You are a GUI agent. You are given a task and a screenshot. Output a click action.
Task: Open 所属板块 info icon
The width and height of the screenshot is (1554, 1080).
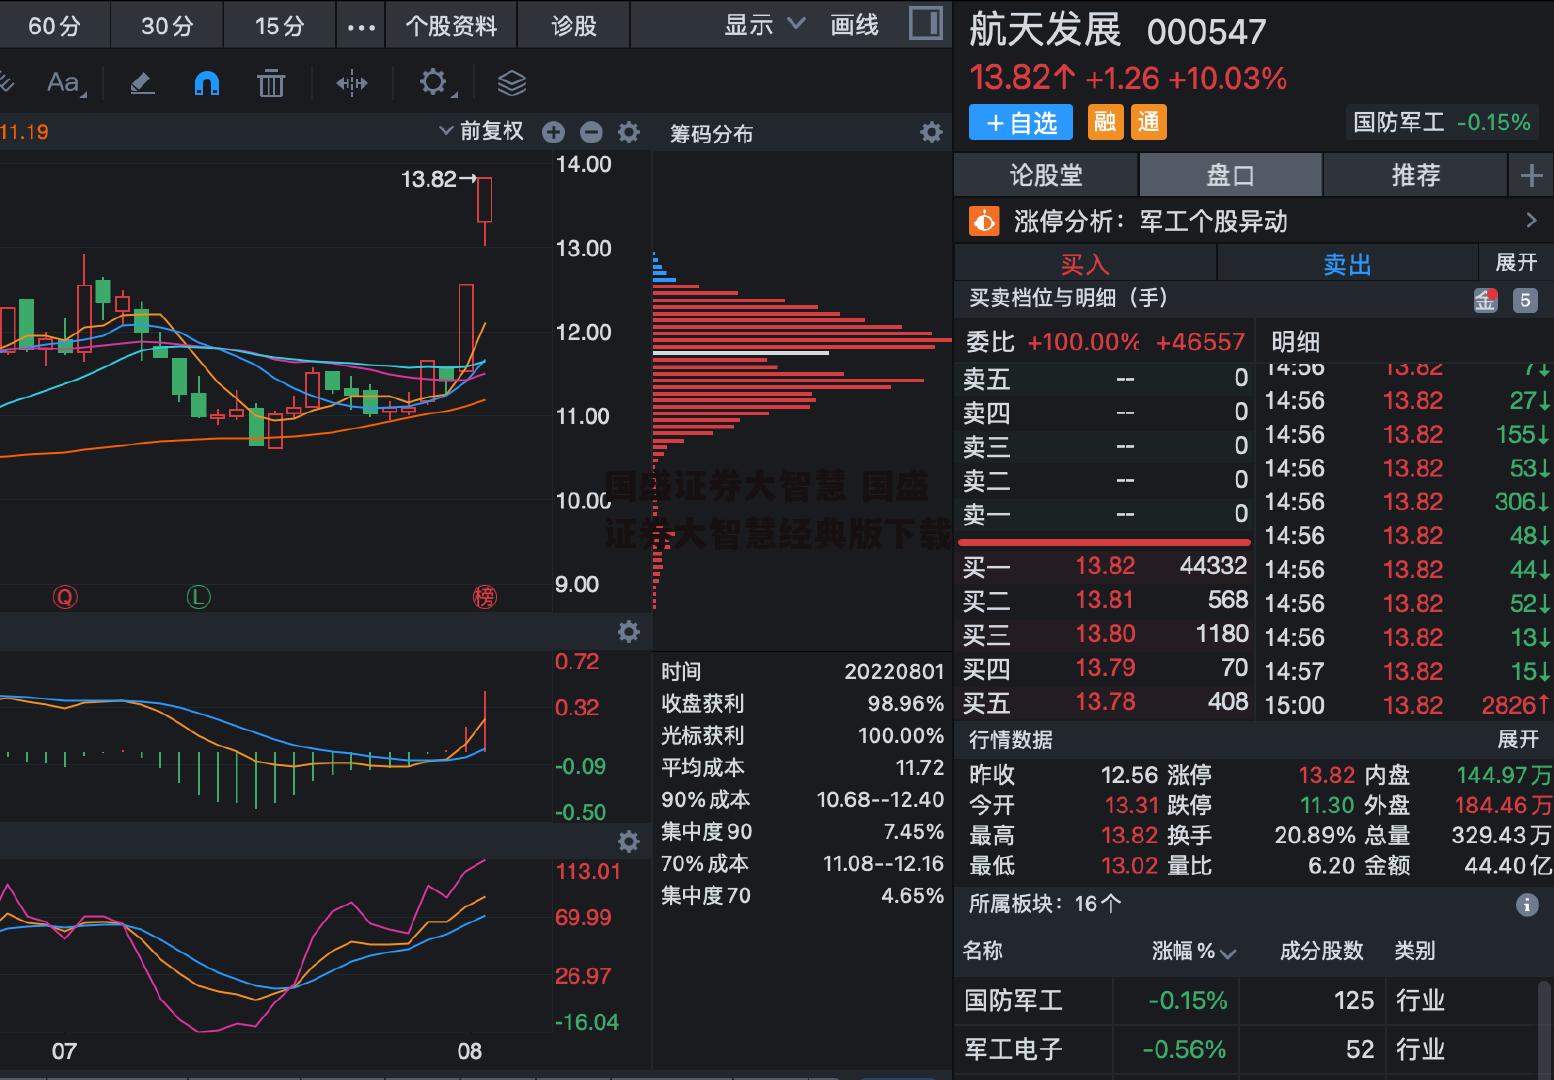[1526, 905]
